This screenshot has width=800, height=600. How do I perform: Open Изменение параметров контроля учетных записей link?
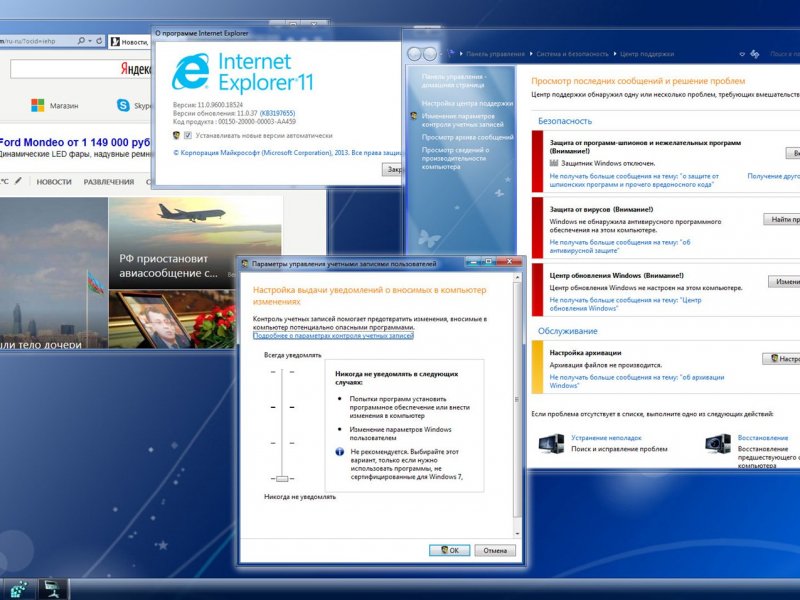click(462, 120)
